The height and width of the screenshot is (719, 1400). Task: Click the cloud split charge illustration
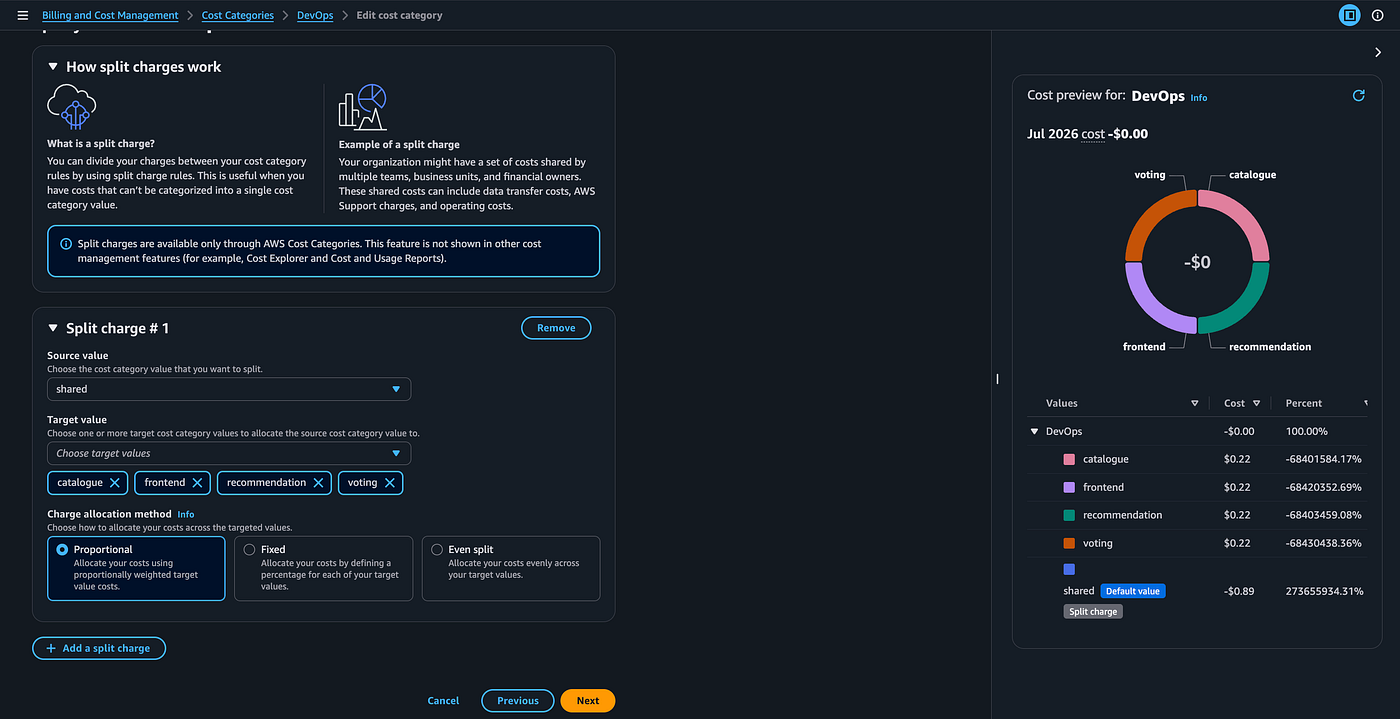point(71,106)
